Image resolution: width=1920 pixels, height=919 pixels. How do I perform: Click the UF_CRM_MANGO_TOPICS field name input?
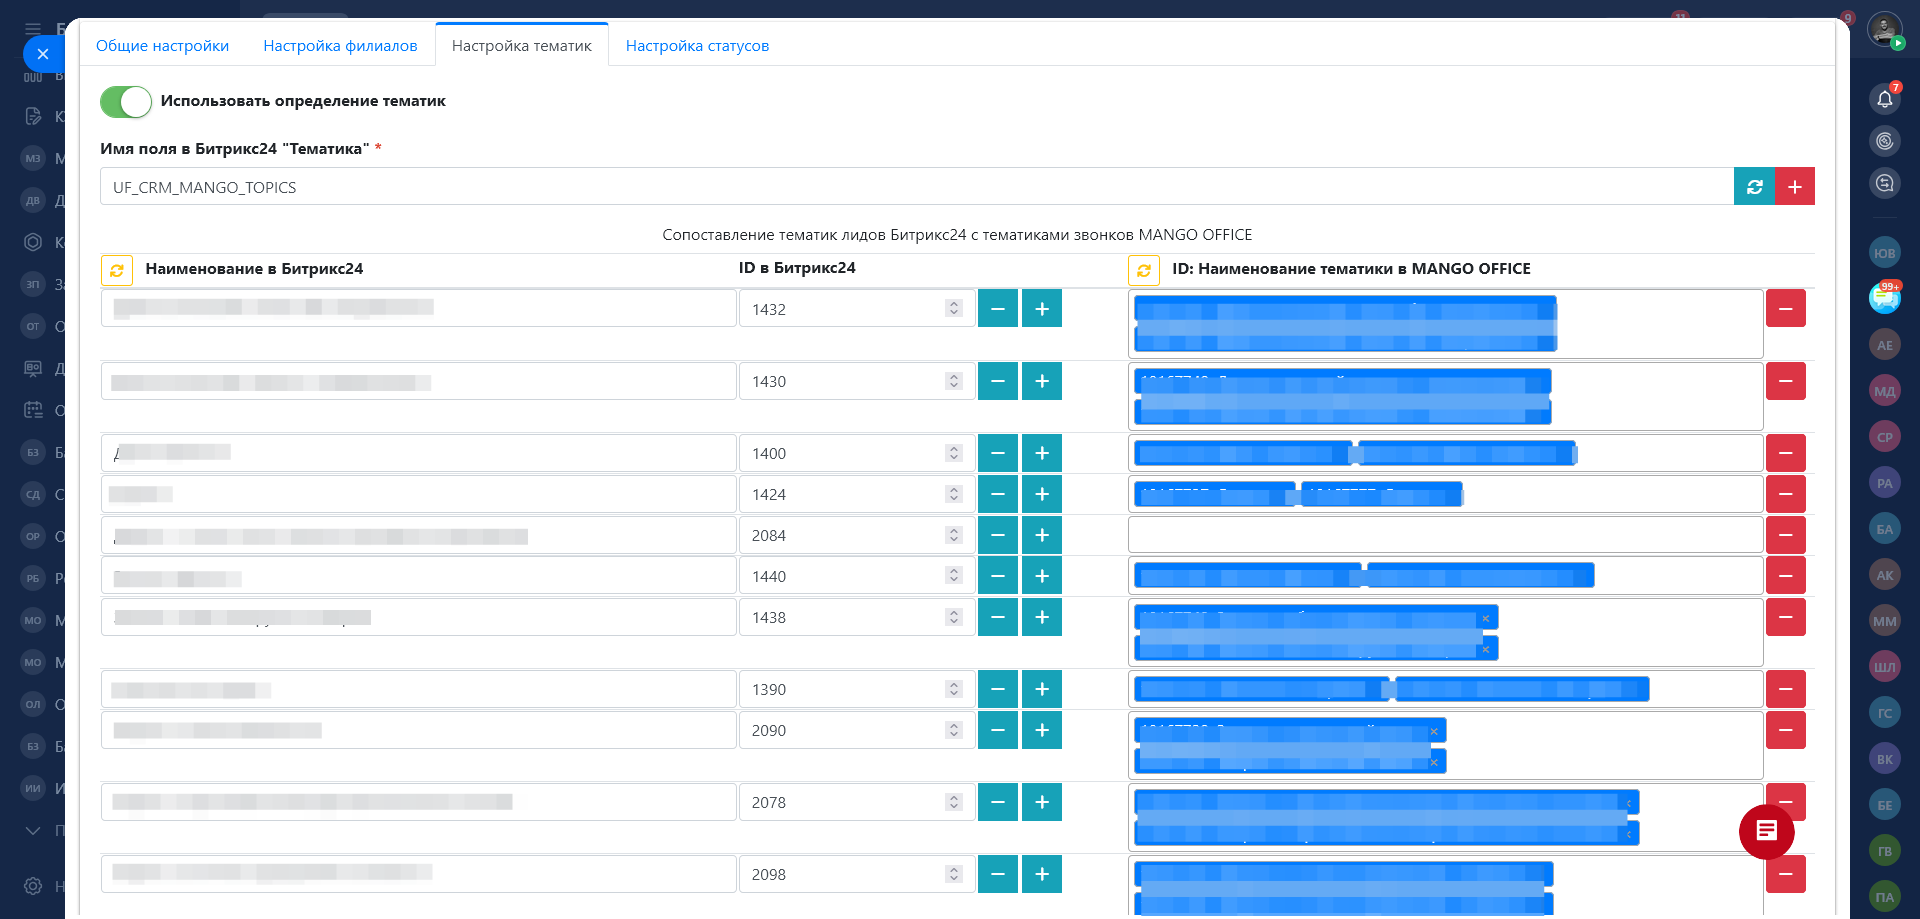pyautogui.click(x=915, y=187)
